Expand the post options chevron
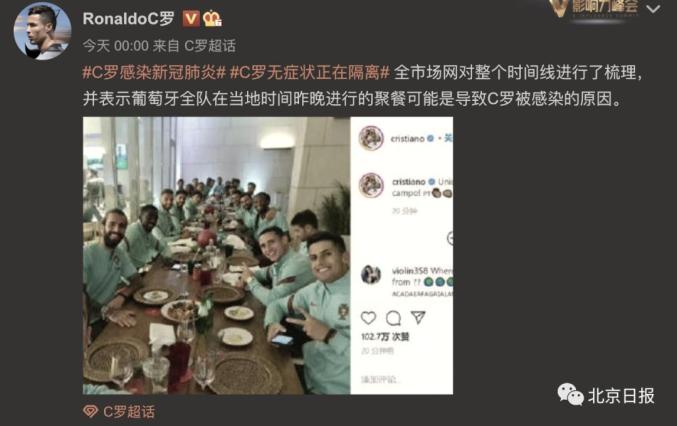 [x=653, y=9]
